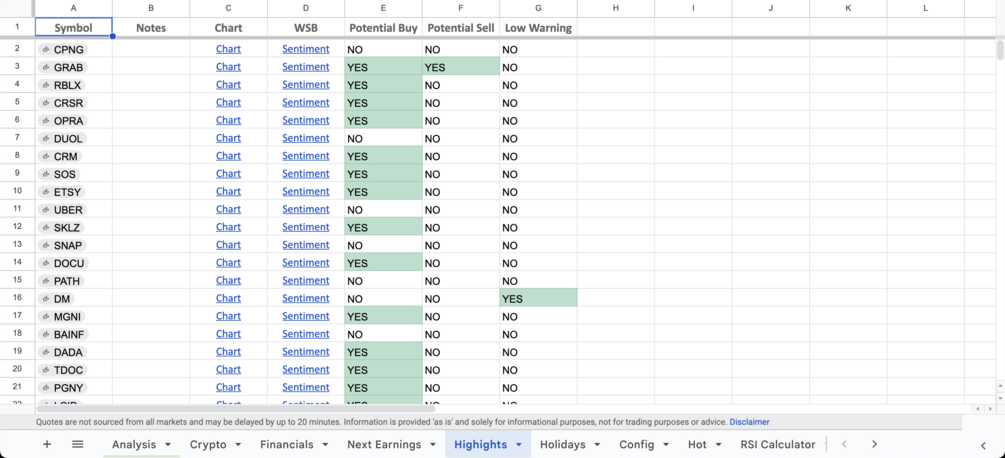Select row 16 header number

(17, 299)
